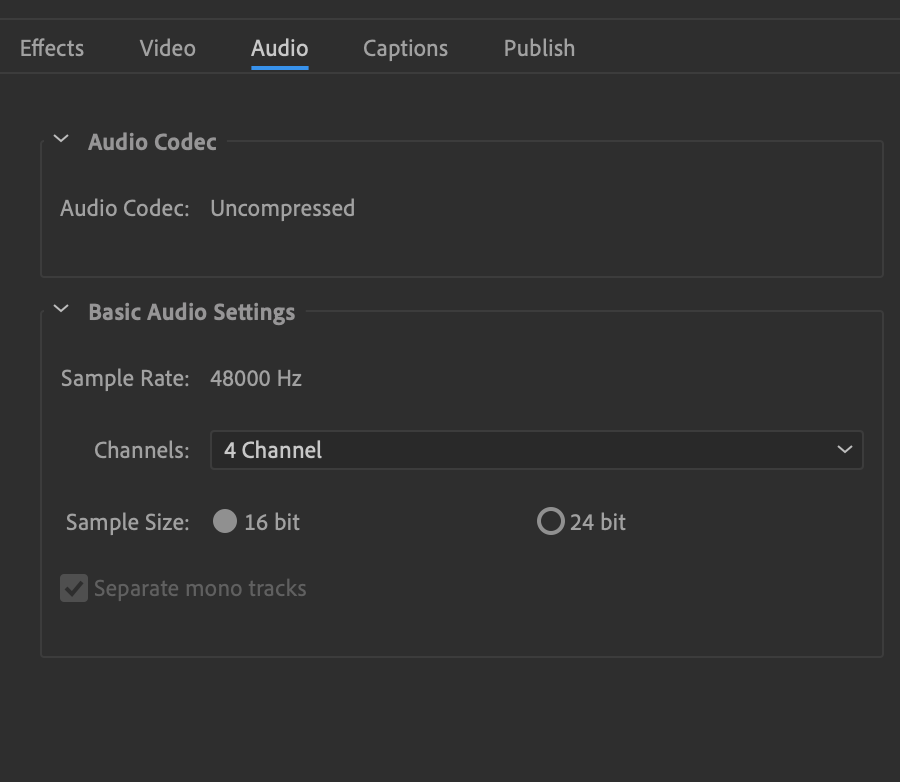Click the Uncompressed codec value
900x782 pixels.
(x=282, y=208)
